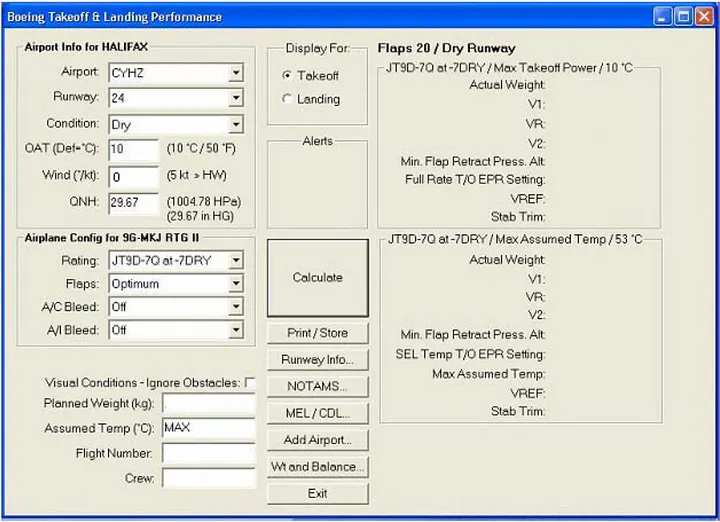
Task: Open the A/I Bleed dropdown
Action: coord(176,330)
